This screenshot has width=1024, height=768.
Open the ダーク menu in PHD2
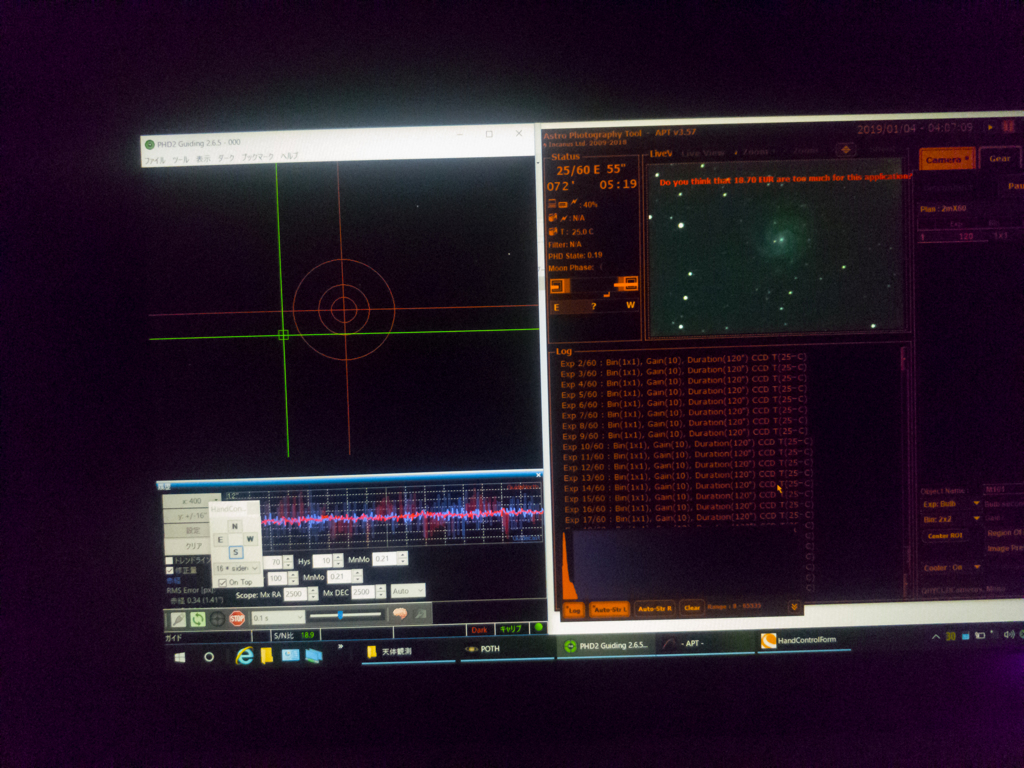coord(226,159)
